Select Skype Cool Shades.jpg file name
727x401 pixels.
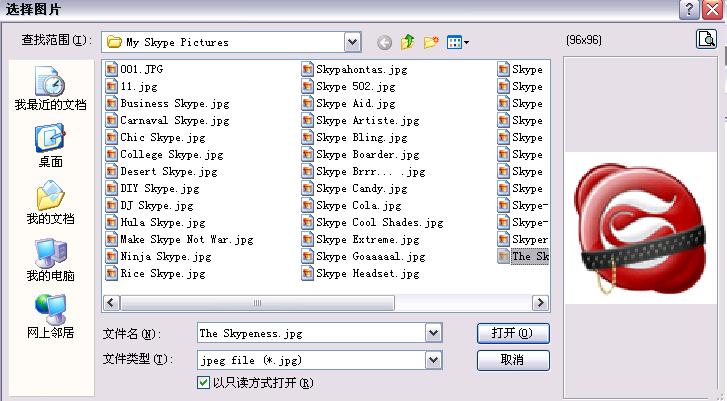coord(380,223)
